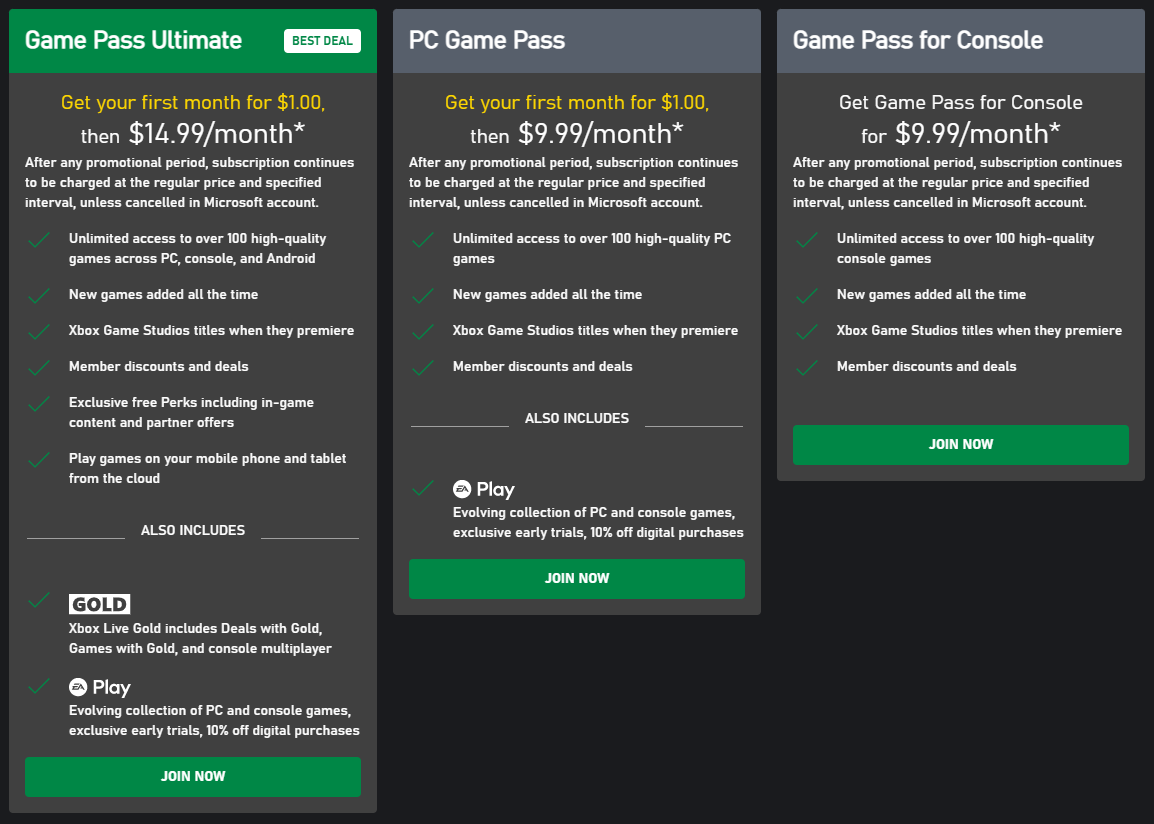The image size is (1154, 824).
Task: Click EA Play logo in PC Game Pass
Action: (x=484, y=489)
